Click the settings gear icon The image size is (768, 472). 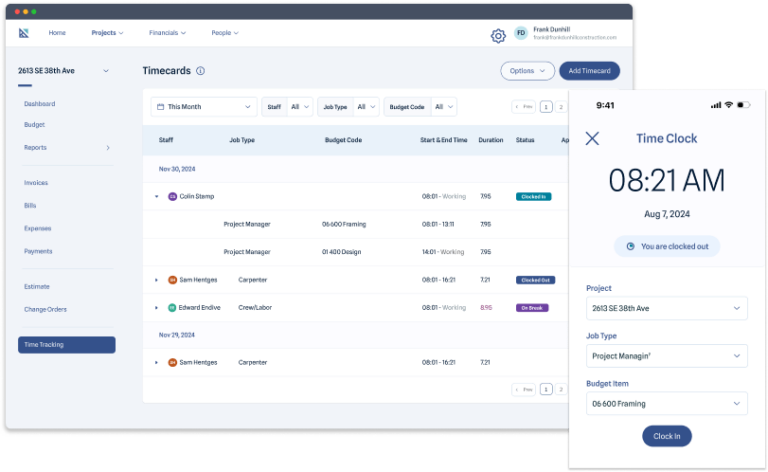click(x=498, y=36)
